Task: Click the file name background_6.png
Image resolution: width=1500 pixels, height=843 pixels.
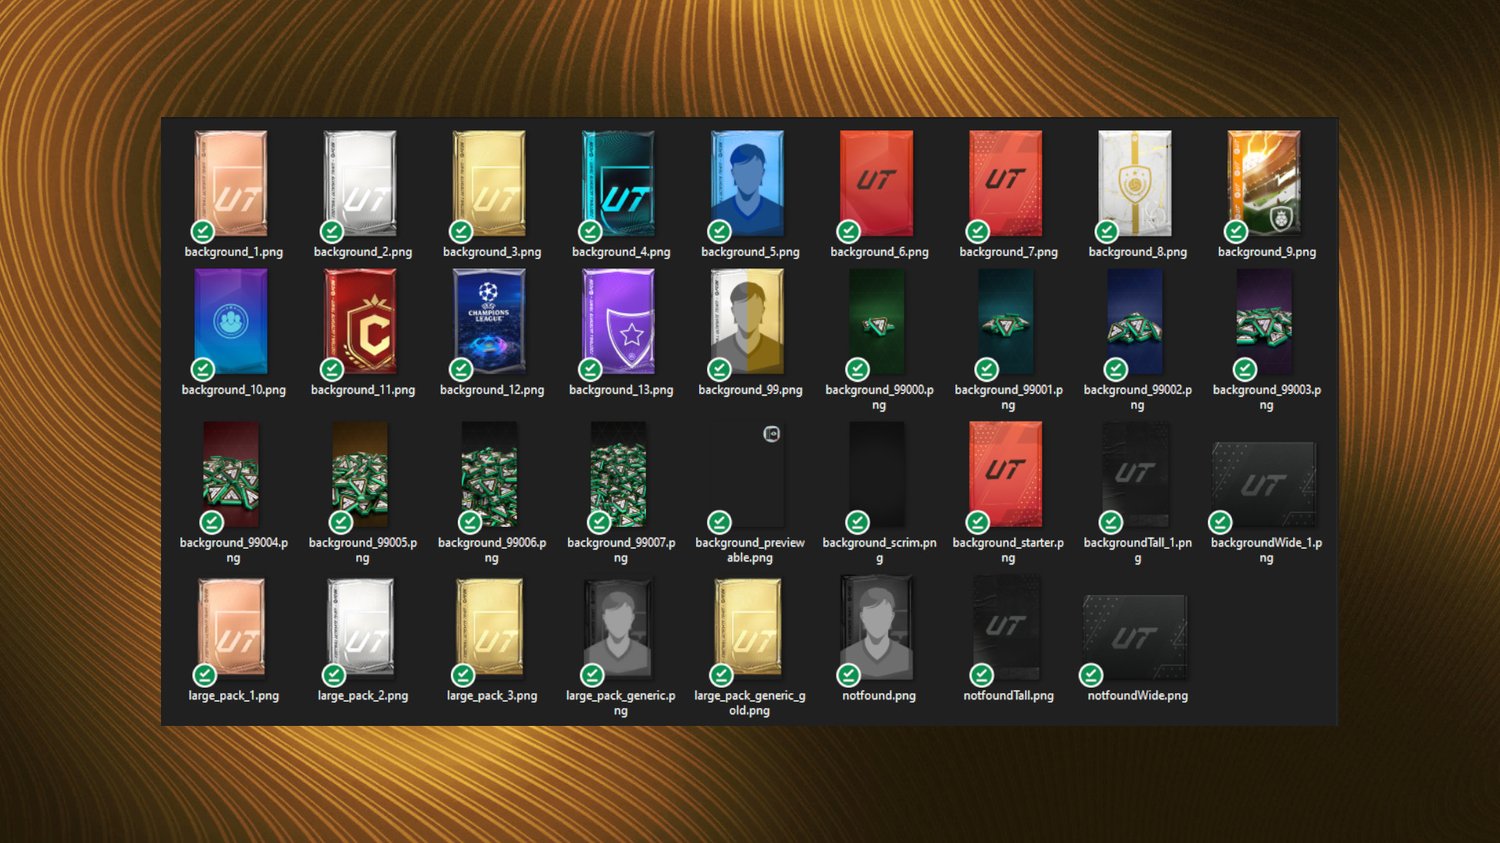Action: tap(879, 252)
